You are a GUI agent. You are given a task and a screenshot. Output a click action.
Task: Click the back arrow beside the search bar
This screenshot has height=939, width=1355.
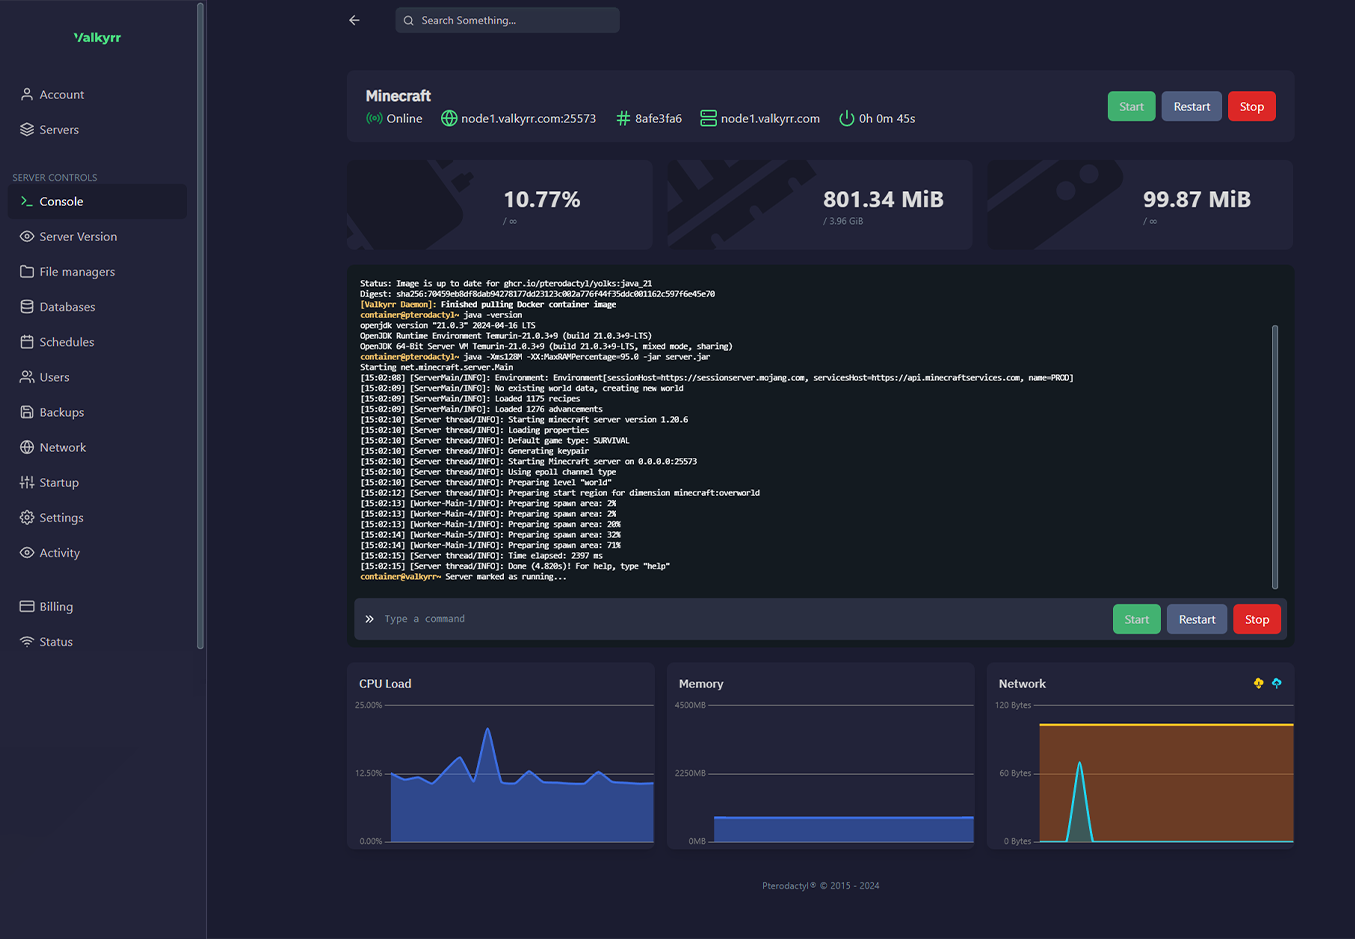(x=354, y=19)
